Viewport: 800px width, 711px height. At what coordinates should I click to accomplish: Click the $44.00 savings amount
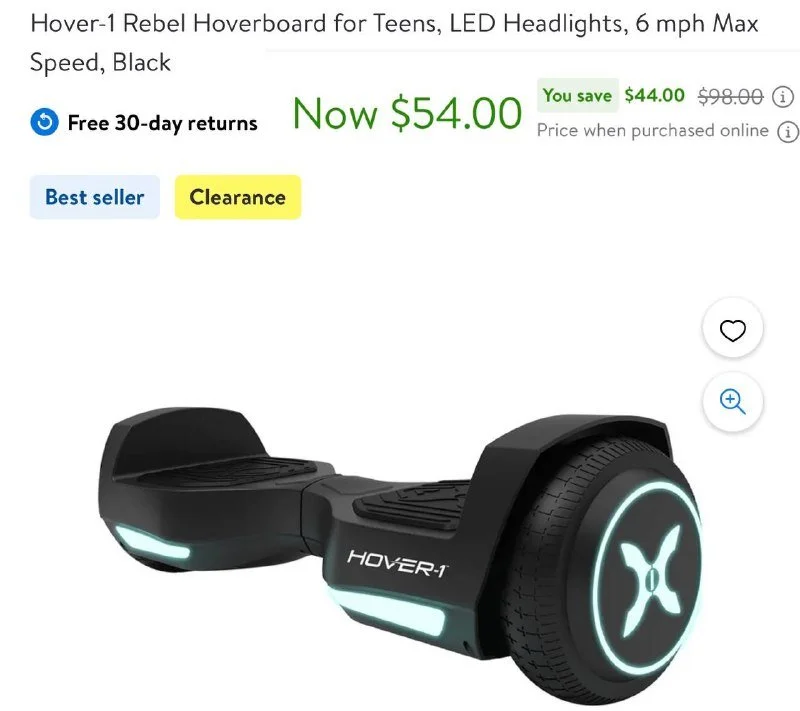click(x=655, y=95)
